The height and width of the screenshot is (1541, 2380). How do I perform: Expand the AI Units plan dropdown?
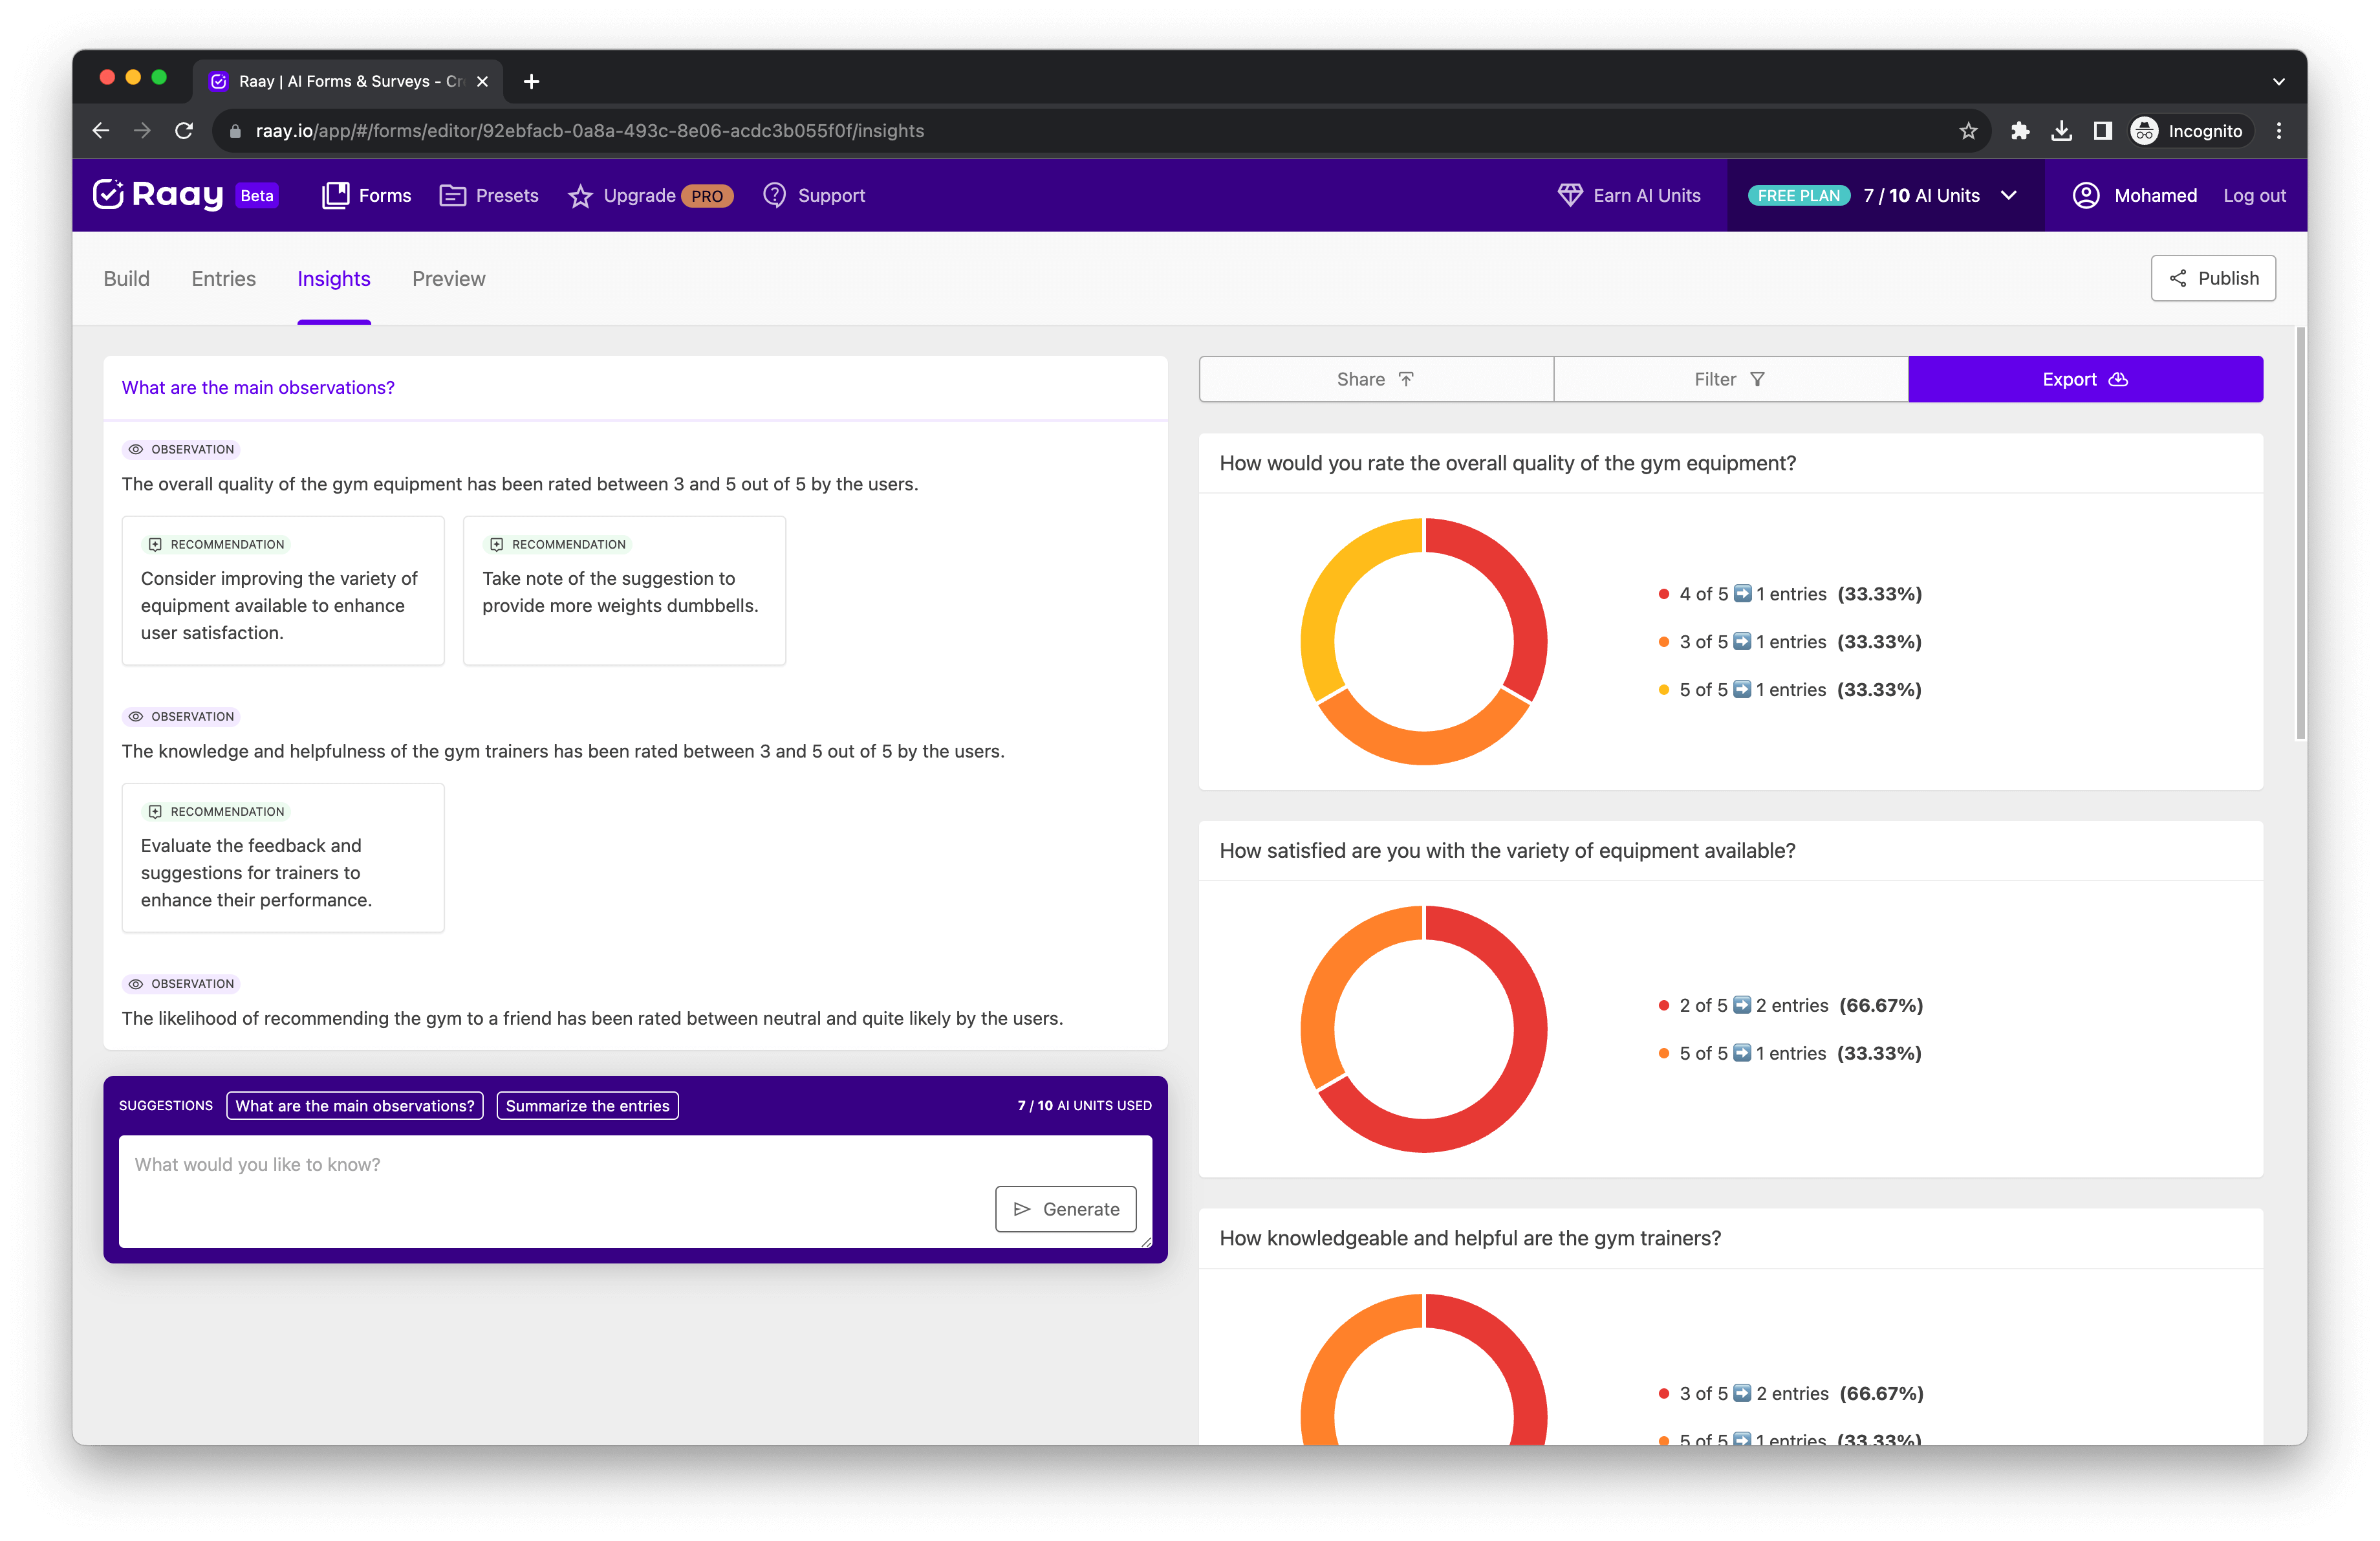[x=2009, y=195]
